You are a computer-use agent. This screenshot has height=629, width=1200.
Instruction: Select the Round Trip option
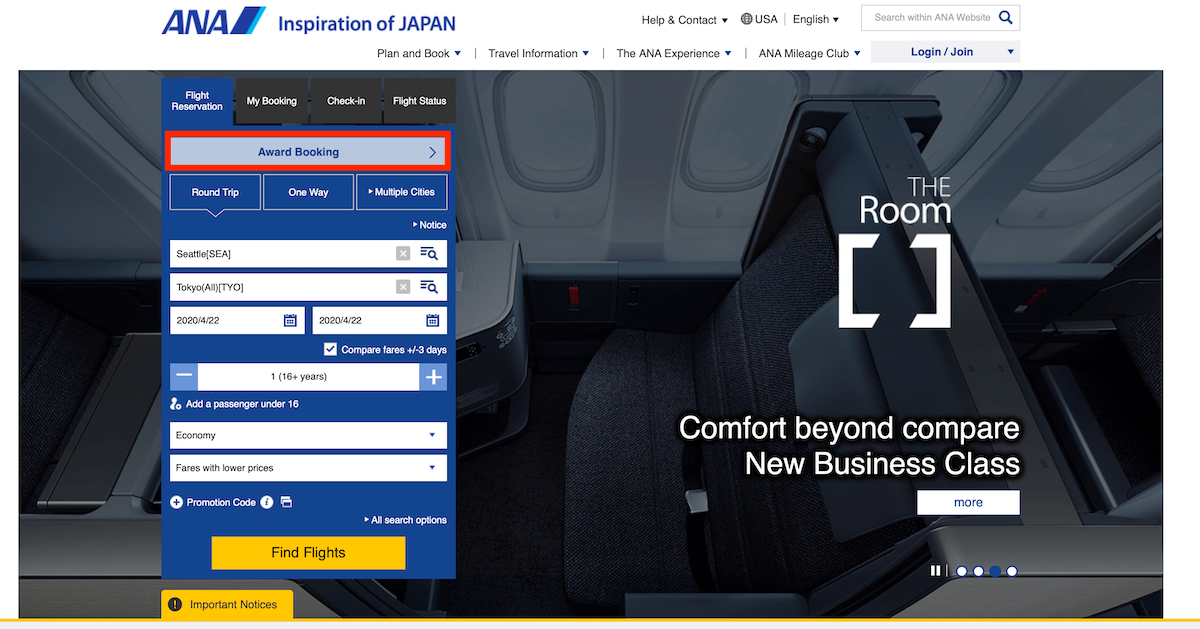215,192
